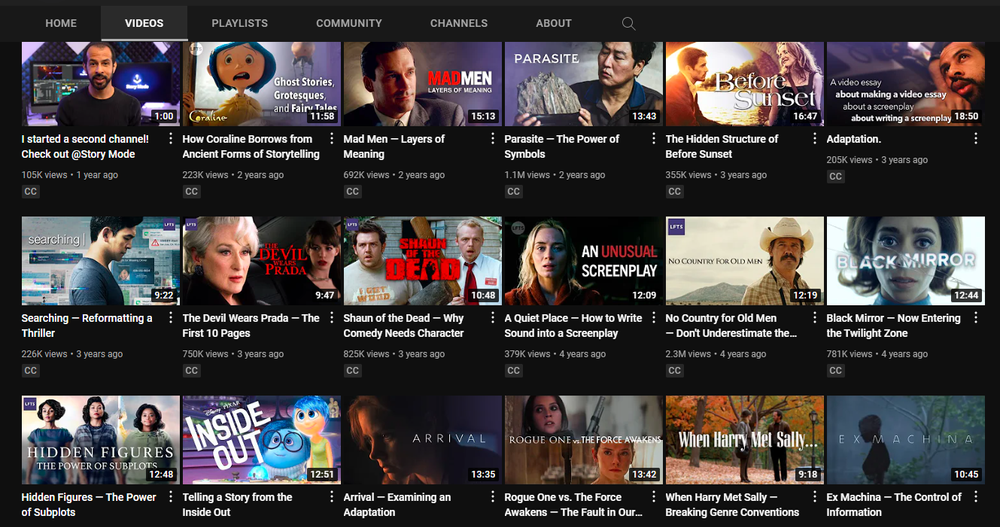Open options menu for When Harry Met Sally video
The height and width of the screenshot is (527, 1000).
point(814,496)
